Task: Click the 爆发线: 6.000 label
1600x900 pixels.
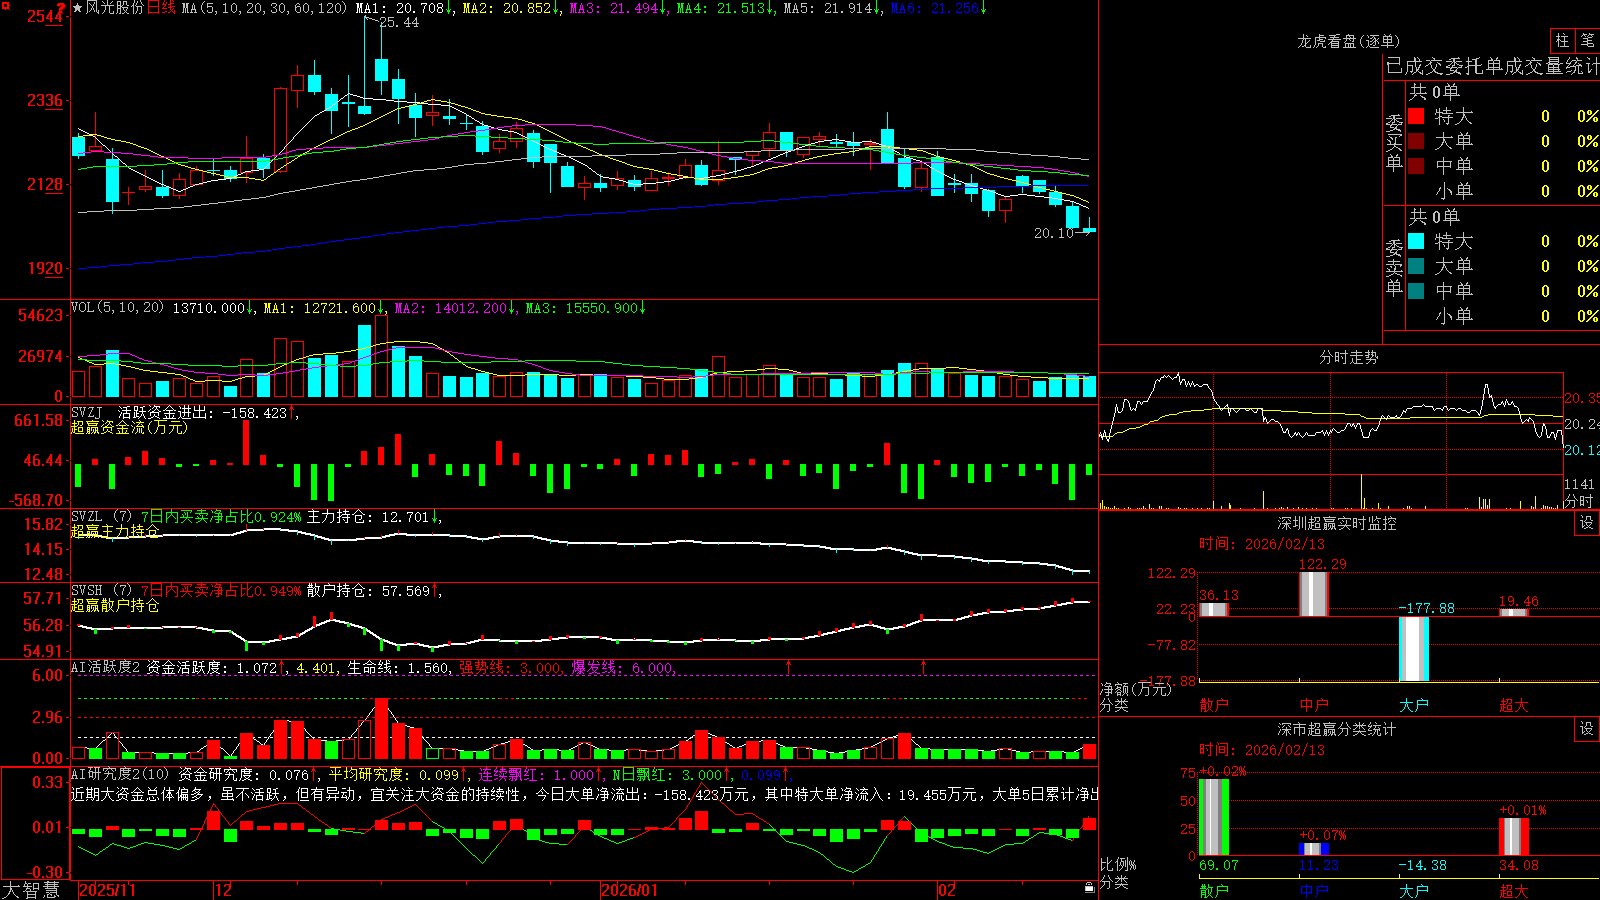Action: (622, 667)
